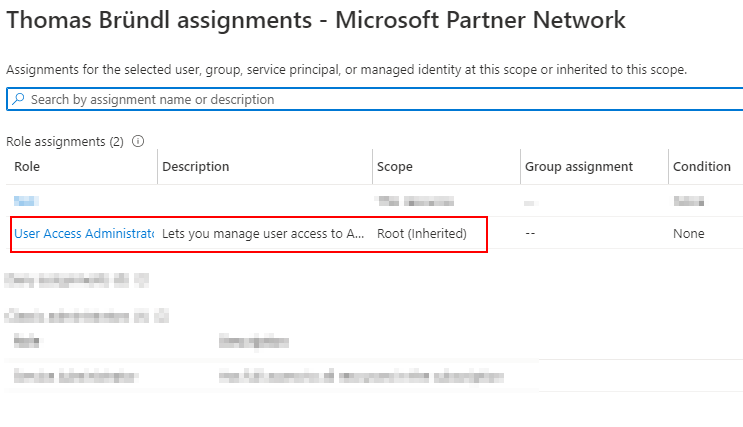This screenshot has height=427, width=743.
Task: Click the magnifier icon in the search box
Action: tap(18, 99)
